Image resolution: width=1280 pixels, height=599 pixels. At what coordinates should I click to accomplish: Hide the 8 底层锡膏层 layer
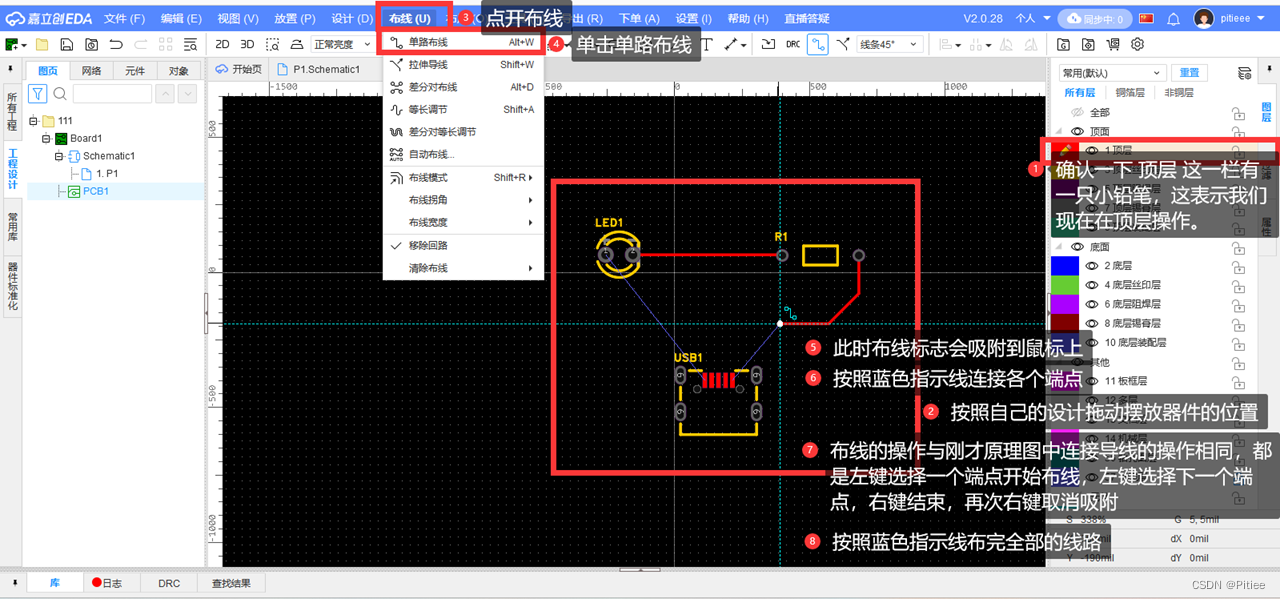(x=1092, y=323)
